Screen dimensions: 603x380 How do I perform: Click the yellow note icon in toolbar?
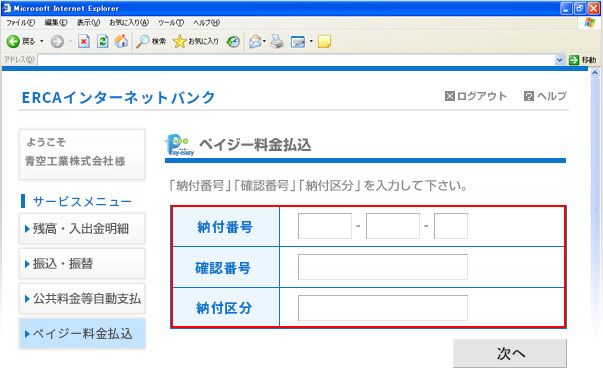pos(324,41)
